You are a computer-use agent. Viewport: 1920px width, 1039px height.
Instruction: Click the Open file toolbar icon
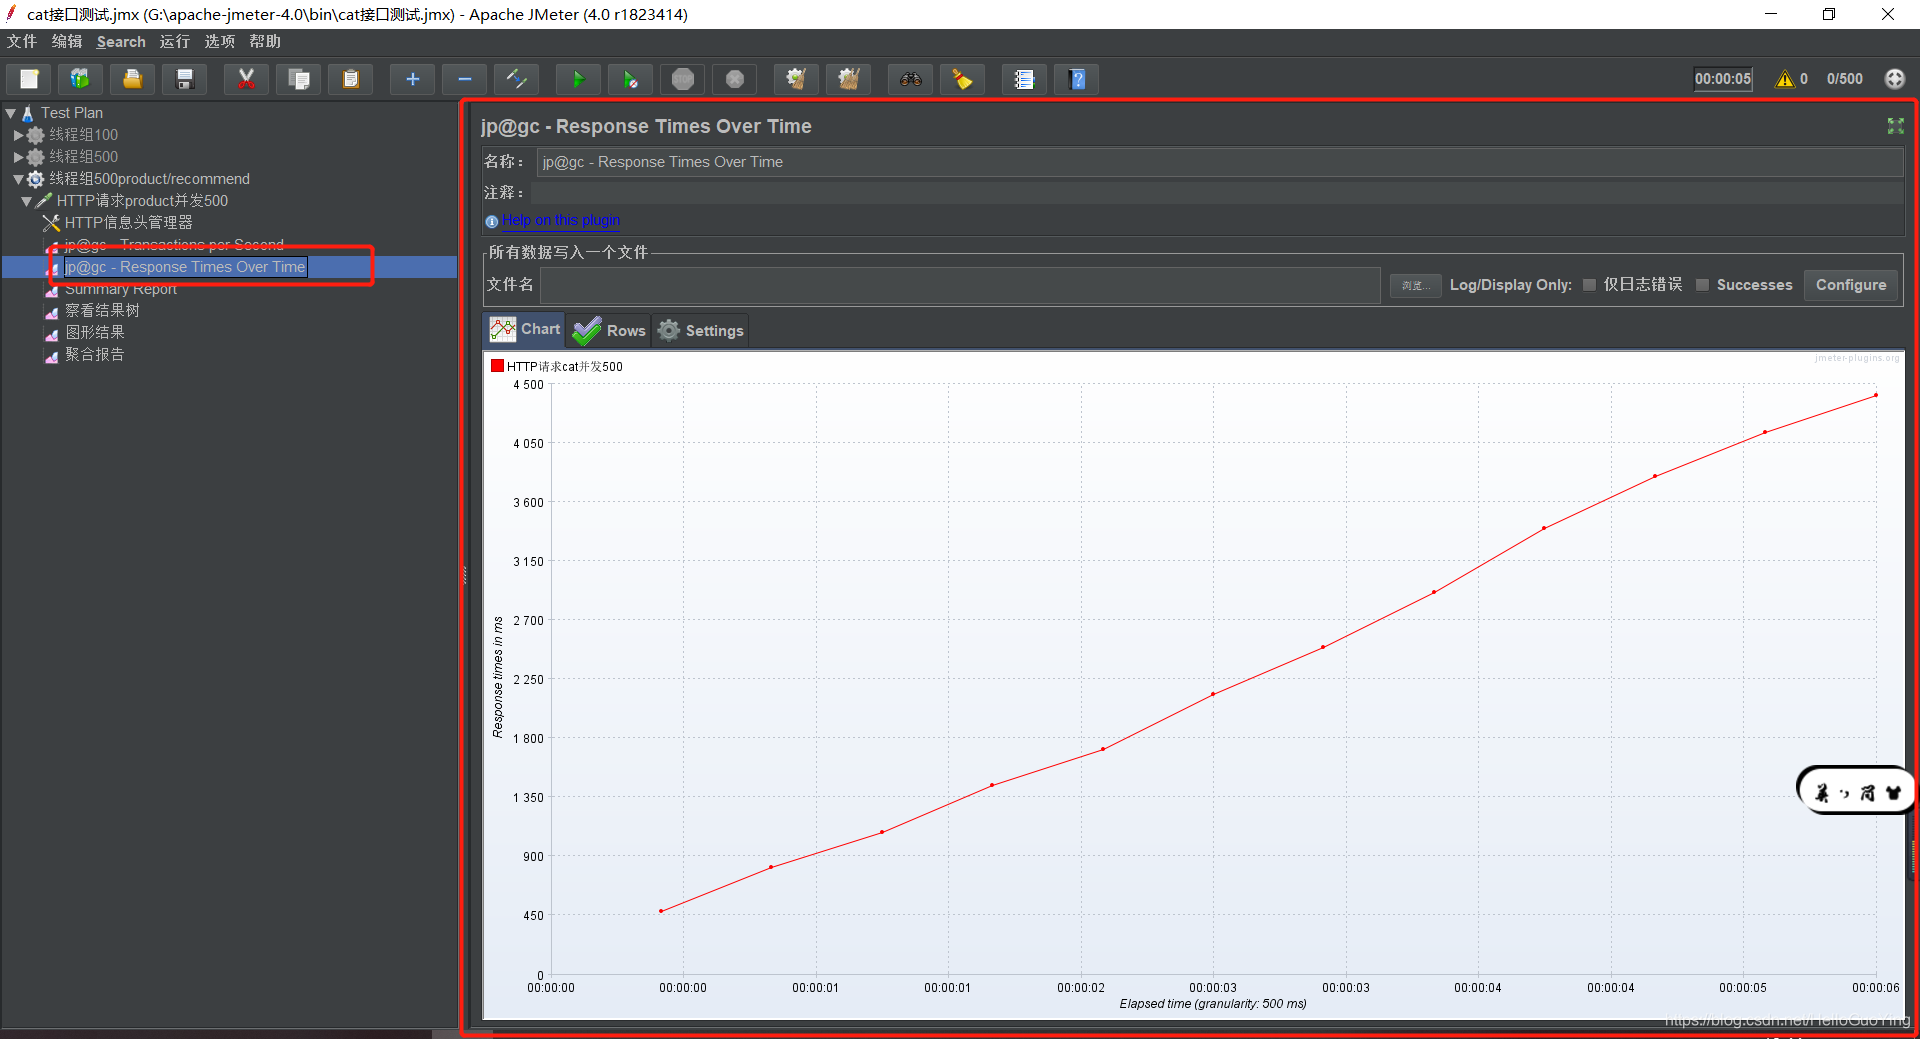click(132, 79)
